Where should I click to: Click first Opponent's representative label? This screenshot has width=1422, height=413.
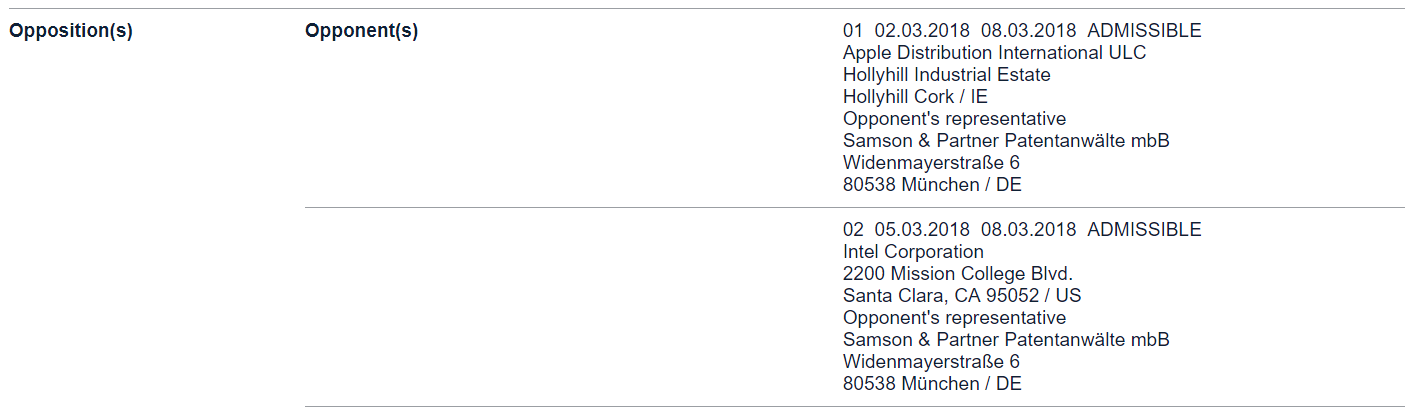click(x=955, y=119)
